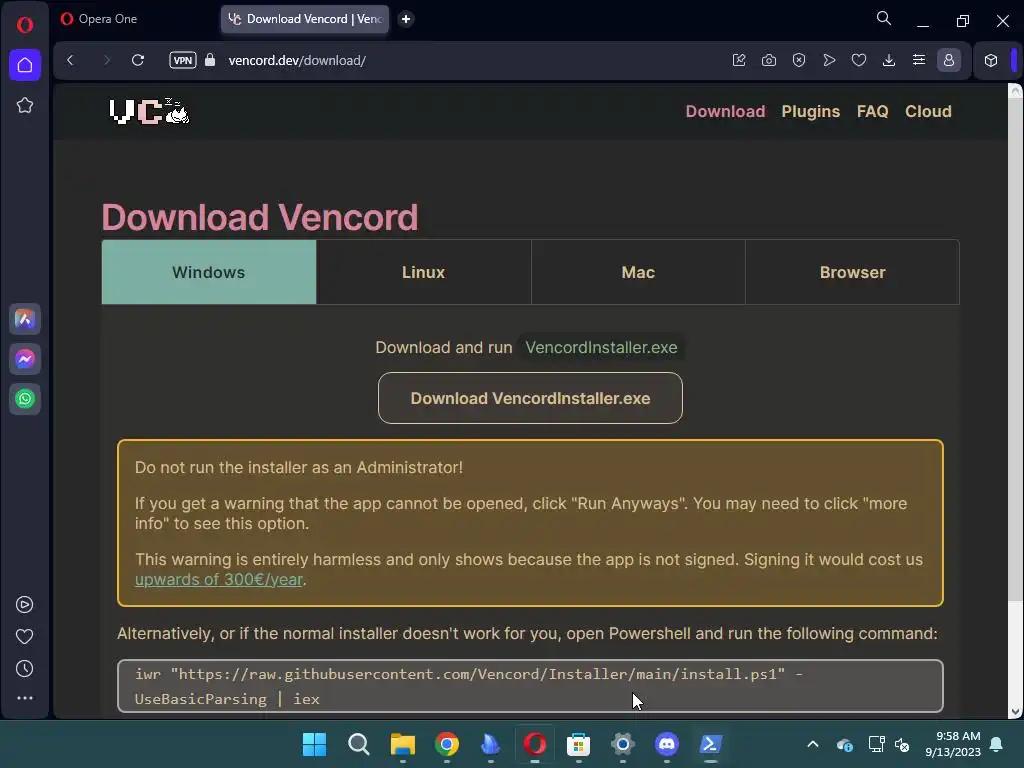Open the Cloud nav link

[x=928, y=111]
